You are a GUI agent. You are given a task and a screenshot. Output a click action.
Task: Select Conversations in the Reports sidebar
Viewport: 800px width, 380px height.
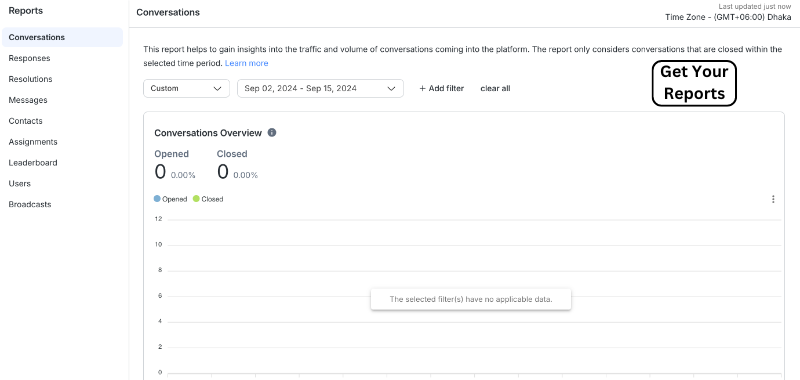tap(62, 37)
